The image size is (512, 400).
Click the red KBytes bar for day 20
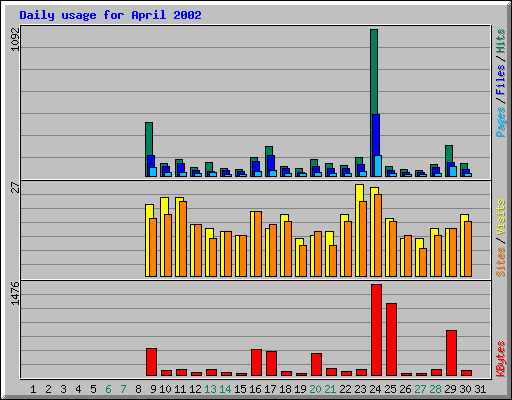point(316,364)
